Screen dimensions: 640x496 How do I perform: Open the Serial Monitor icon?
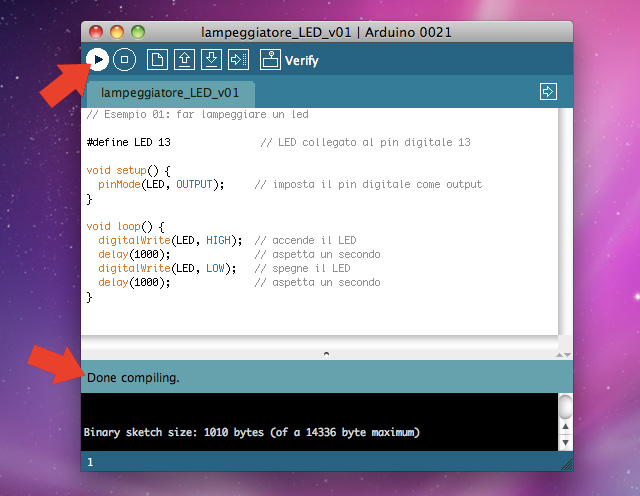[x=270, y=60]
